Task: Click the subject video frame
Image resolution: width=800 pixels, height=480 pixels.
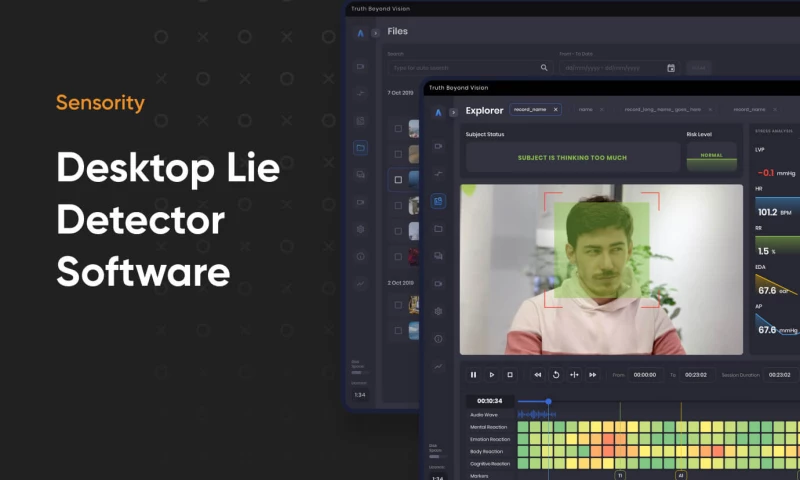Action: click(x=601, y=269)
